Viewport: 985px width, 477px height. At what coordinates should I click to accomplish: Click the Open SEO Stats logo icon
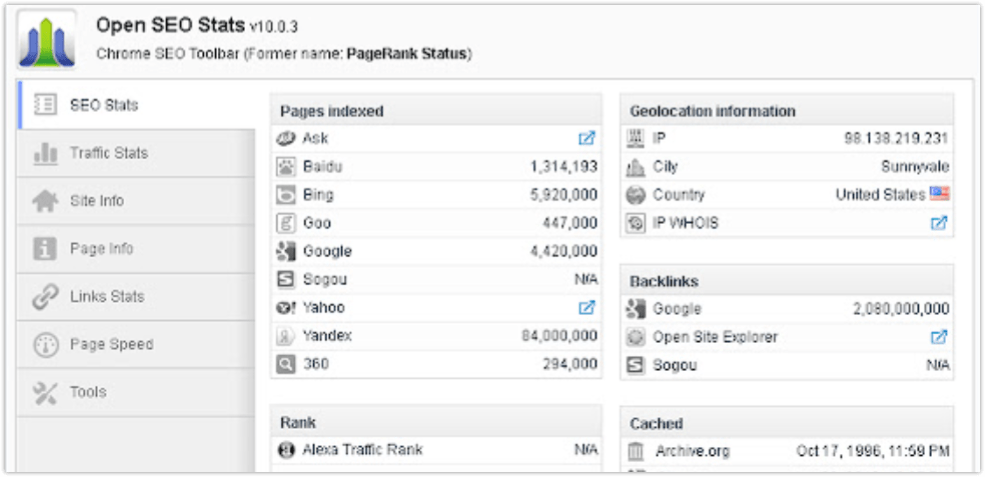(x=47, y=39)
